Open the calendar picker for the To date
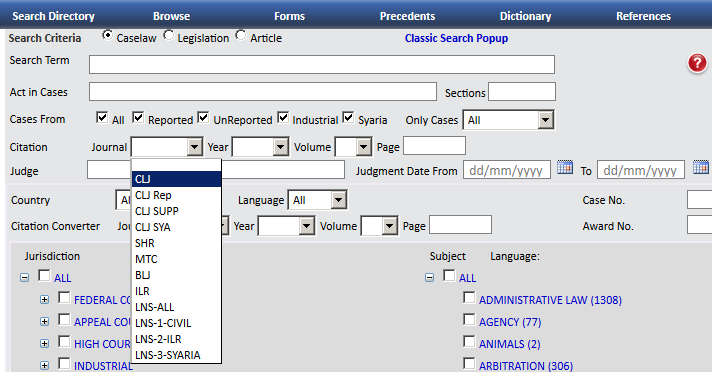This screenshot has width=712, height=372. coord(701,167)
